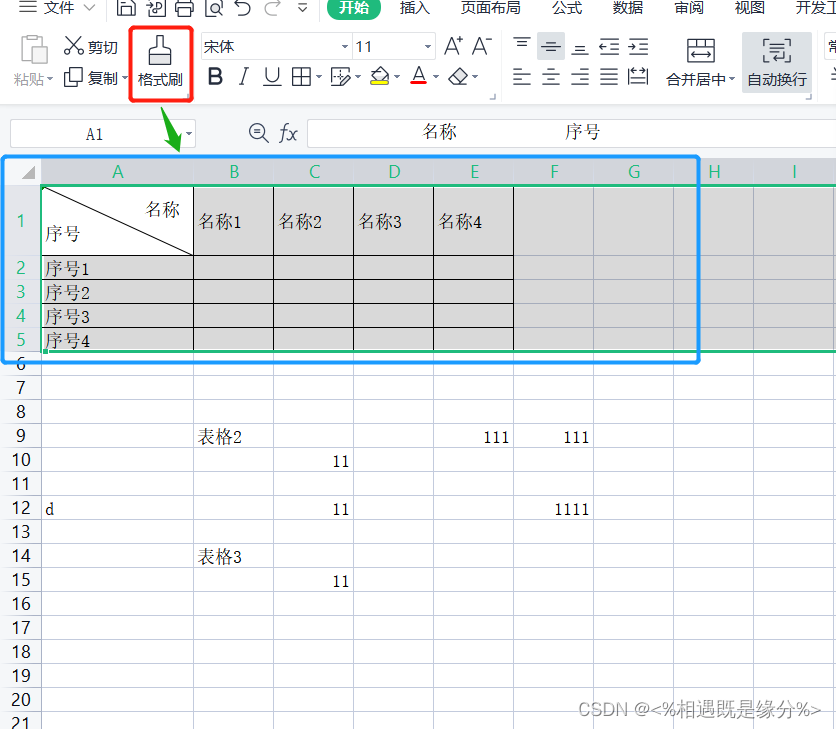Click the Save icon in quick access
Screen dimensions: 836x729
coord(126,7)
